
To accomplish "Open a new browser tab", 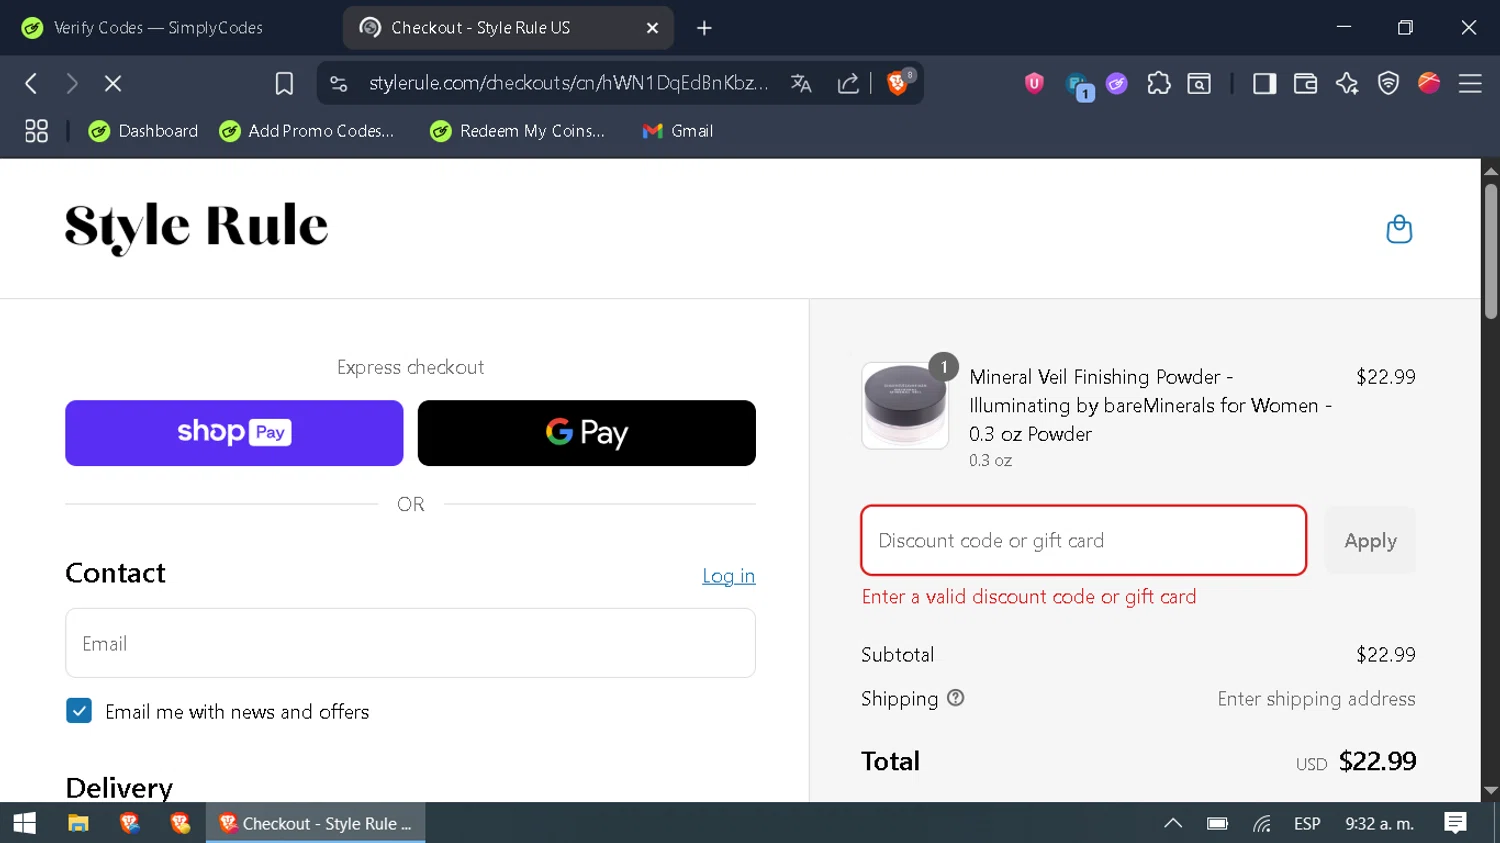I will tap(704, 28).
